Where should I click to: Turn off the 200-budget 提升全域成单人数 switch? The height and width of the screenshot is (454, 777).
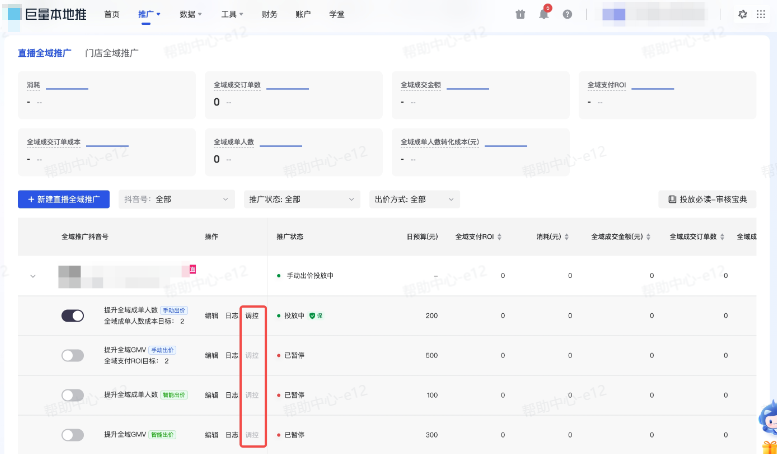pyautogui.click(x=73, y=316)
